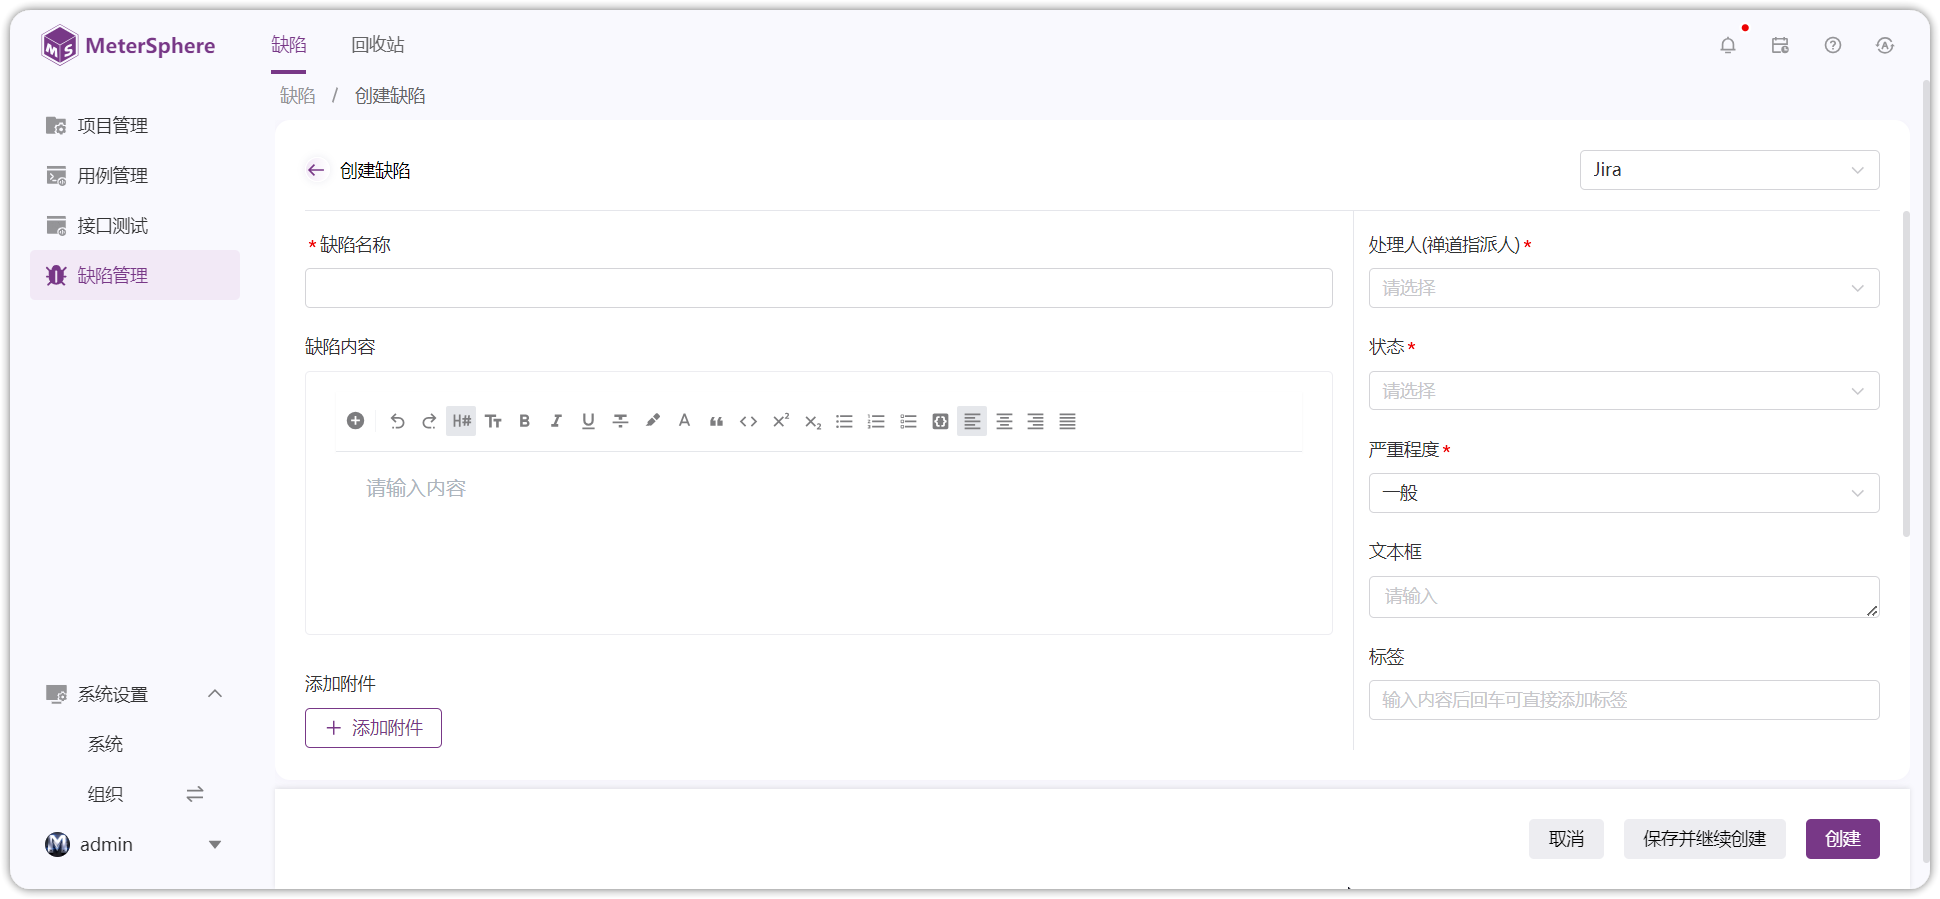Toggle italic formatting
The height and width of the screenshot is (899, 1940).
[x=556, y=421]
